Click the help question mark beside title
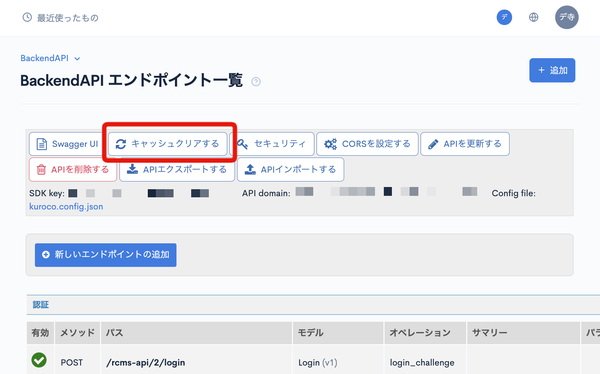600x374 pixels. point(256,82)
